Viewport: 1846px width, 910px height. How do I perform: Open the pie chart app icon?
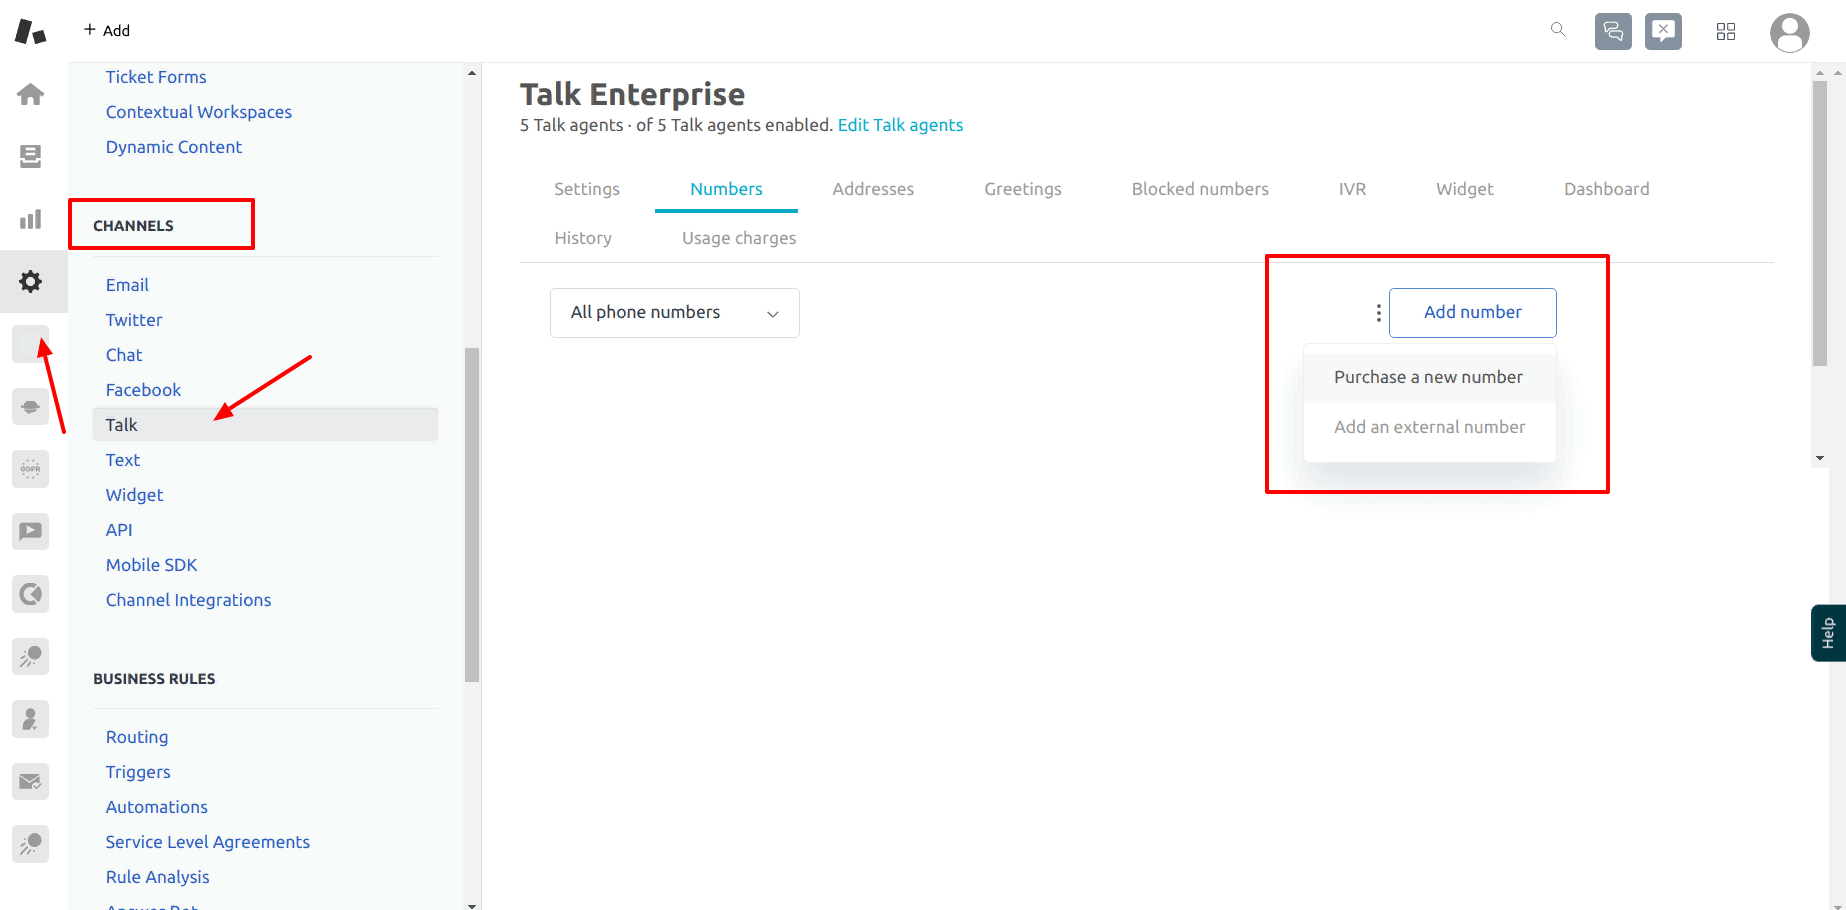coord(31,594)
